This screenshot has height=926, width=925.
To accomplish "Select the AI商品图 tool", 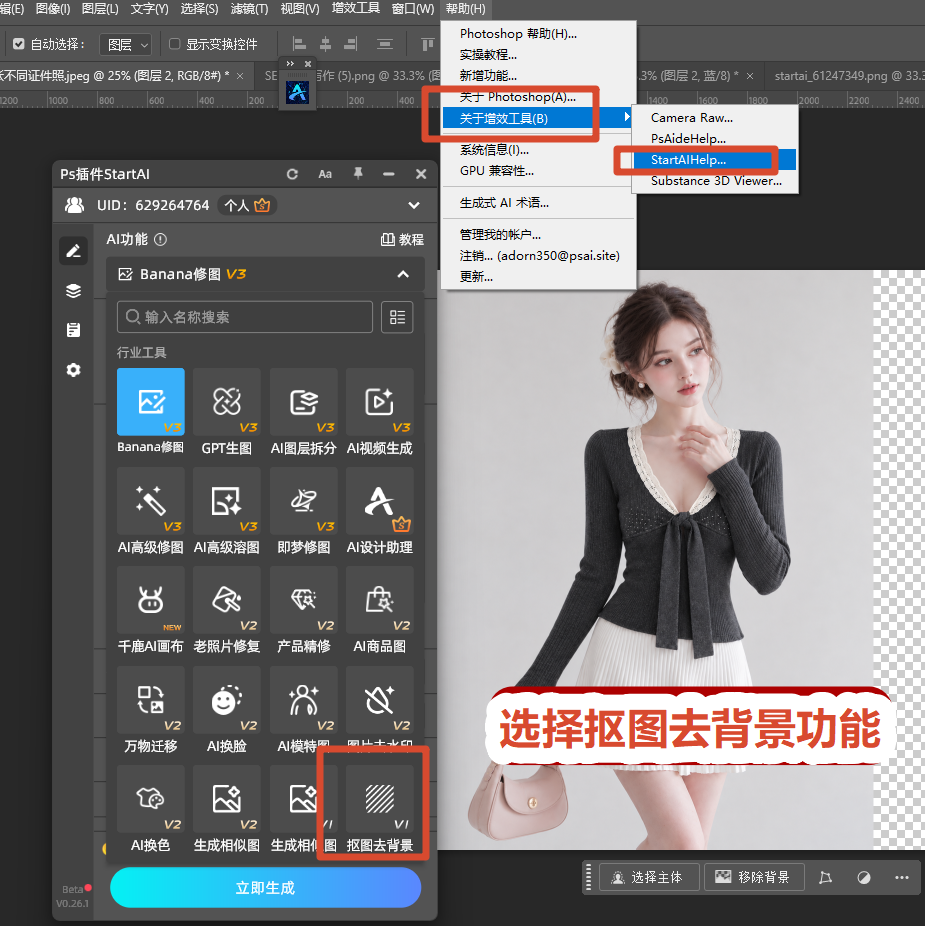I will 380,601.
